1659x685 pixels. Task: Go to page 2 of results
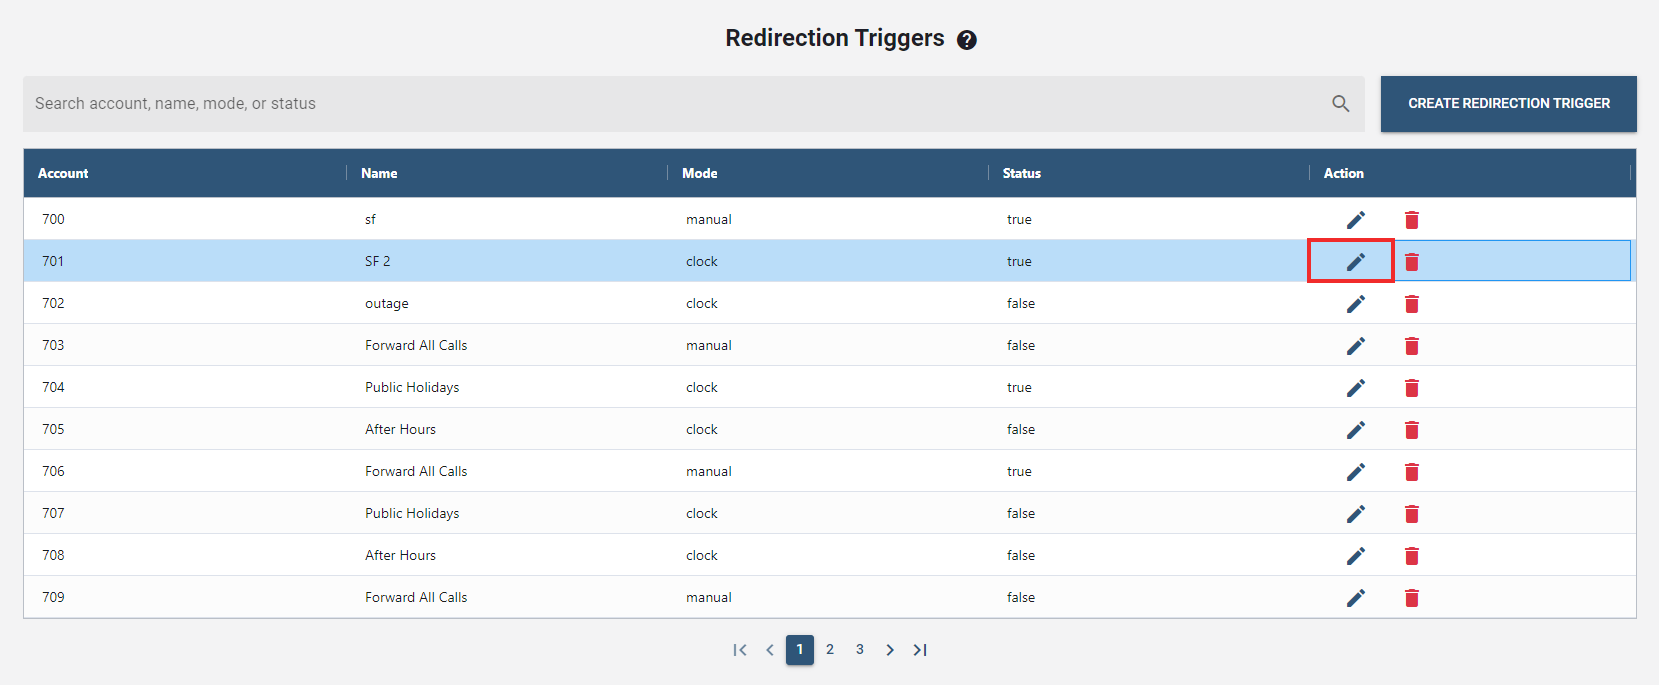[829, 650]
